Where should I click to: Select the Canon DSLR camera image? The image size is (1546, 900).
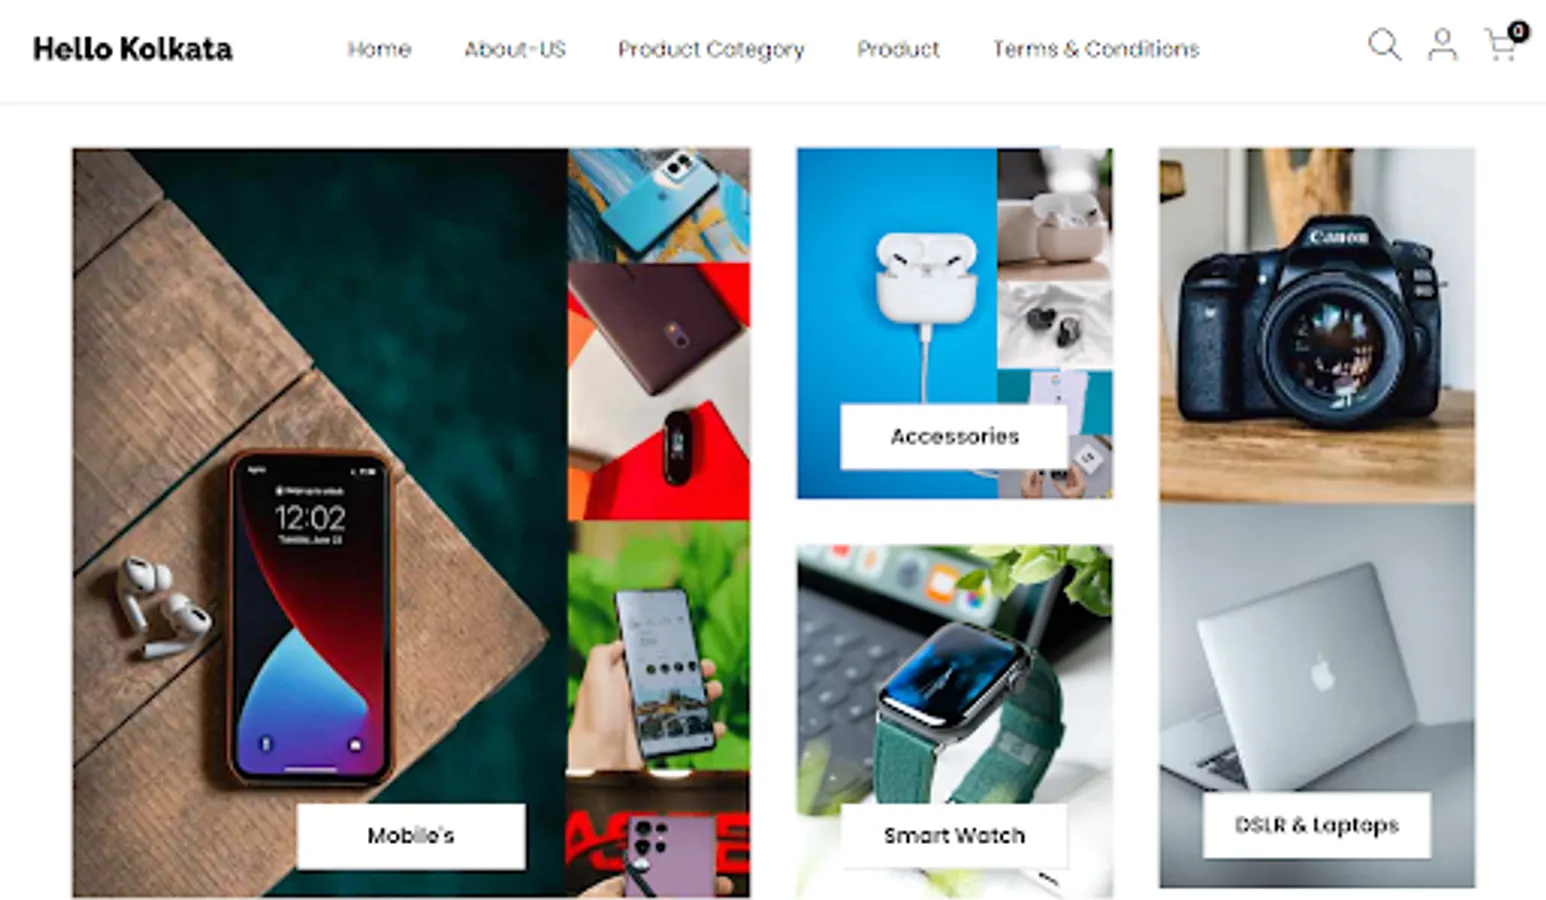tap(1317, 325)
